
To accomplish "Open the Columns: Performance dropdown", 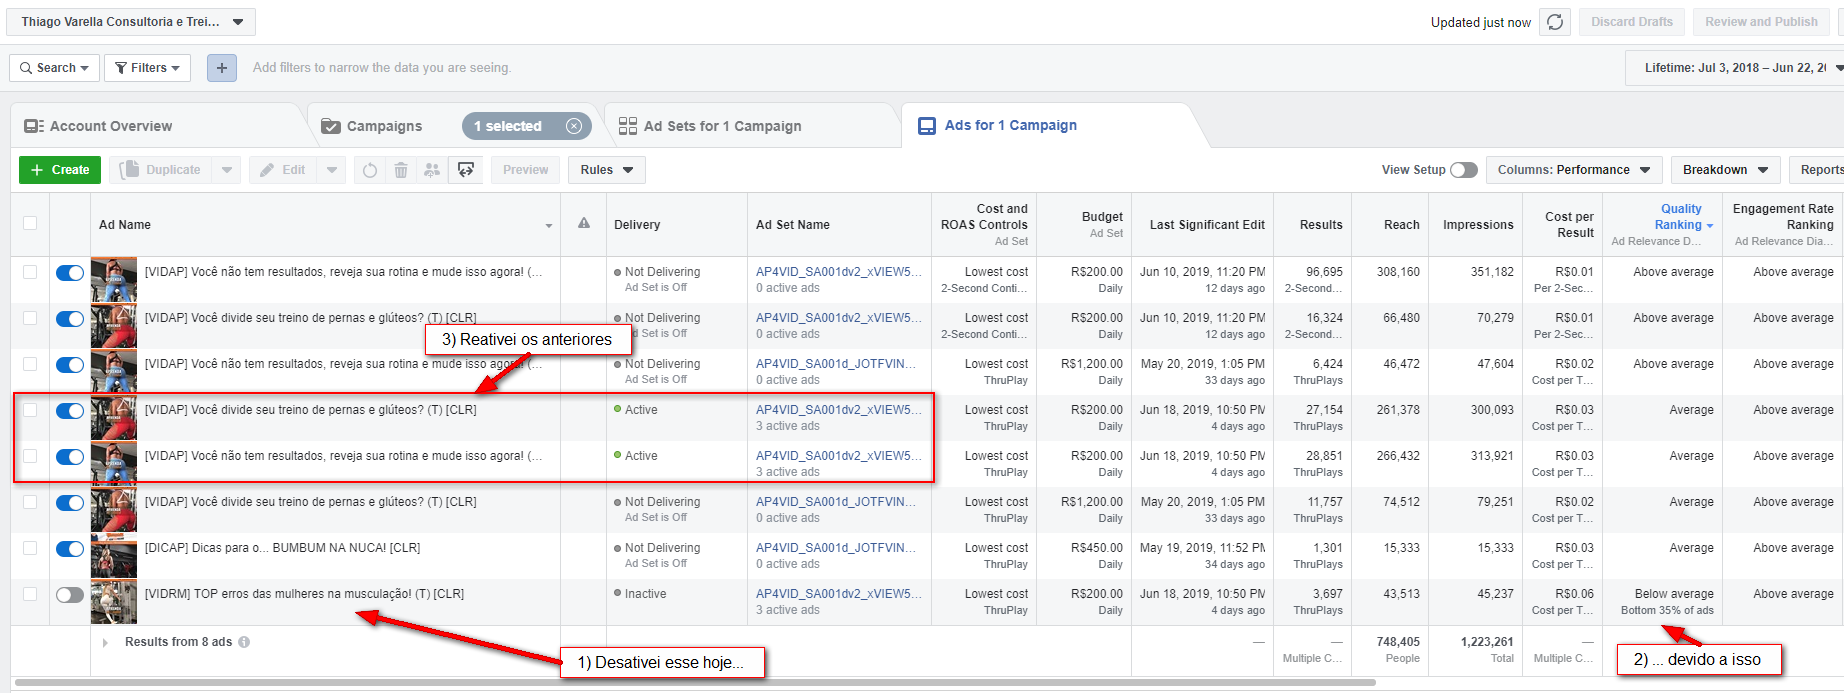I will 1573,170.
